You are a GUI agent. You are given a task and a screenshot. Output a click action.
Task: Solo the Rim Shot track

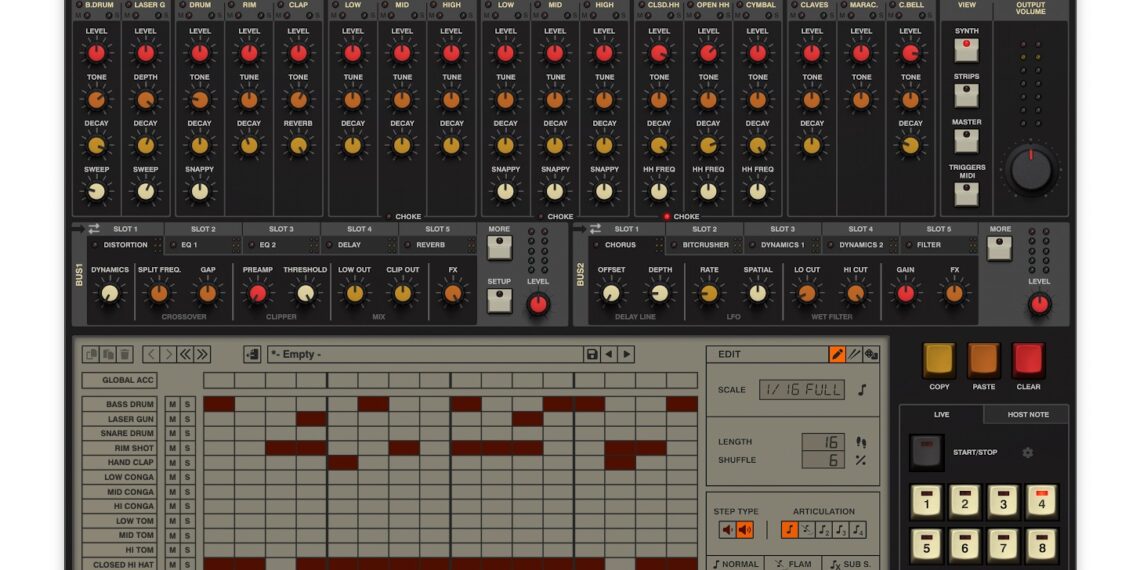point(187,448)
